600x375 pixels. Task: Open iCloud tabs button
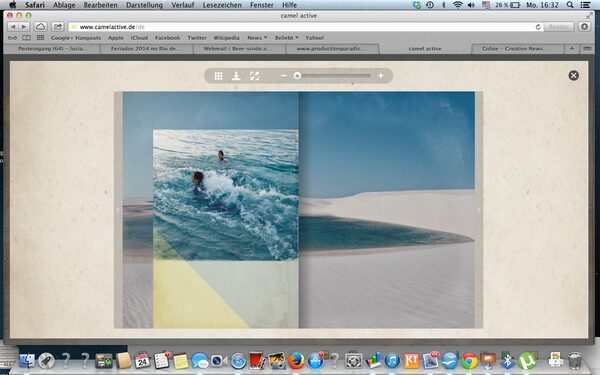tap(41, 27)
